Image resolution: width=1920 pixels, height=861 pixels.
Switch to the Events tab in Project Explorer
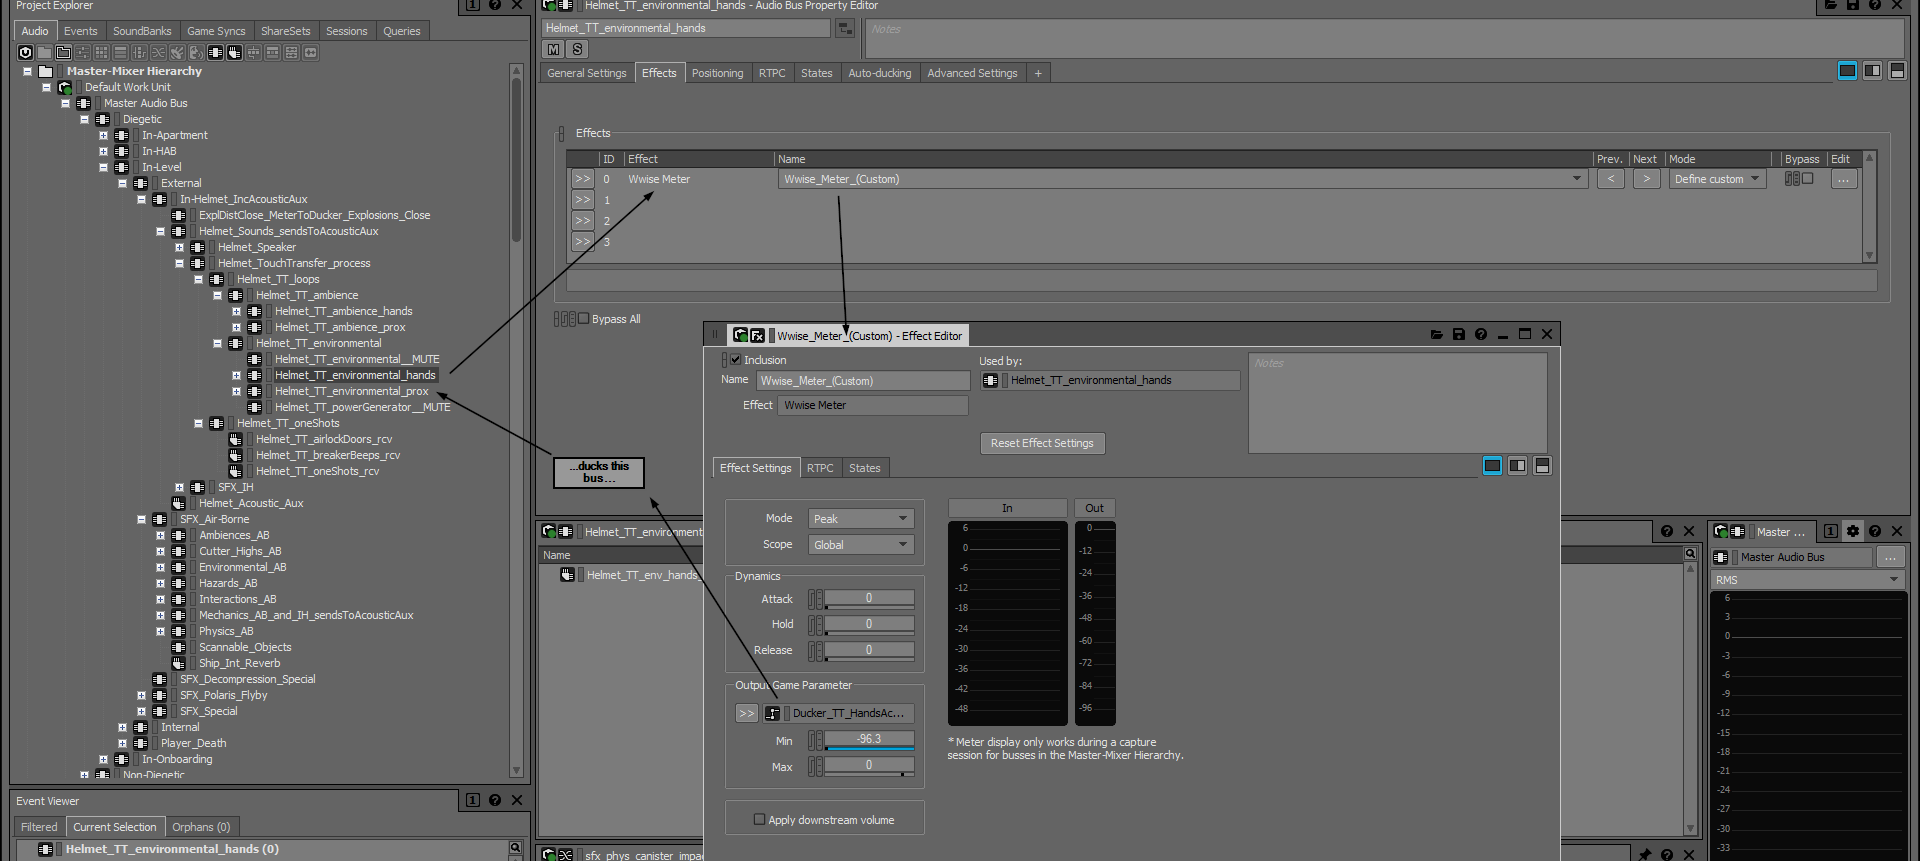[81, 31]
